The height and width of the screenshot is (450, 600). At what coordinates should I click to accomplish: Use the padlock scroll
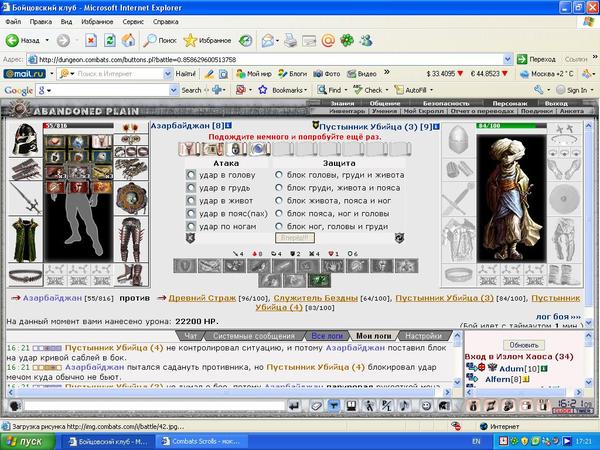[x=236, y=149]
